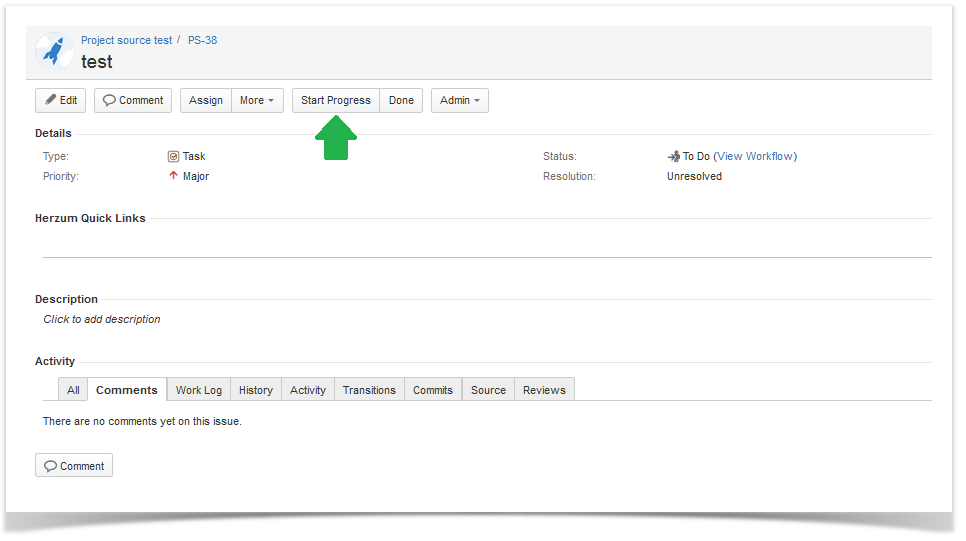Click the To Do status icon
This screenshot has width=966, height=541.
tap(673, 157)
